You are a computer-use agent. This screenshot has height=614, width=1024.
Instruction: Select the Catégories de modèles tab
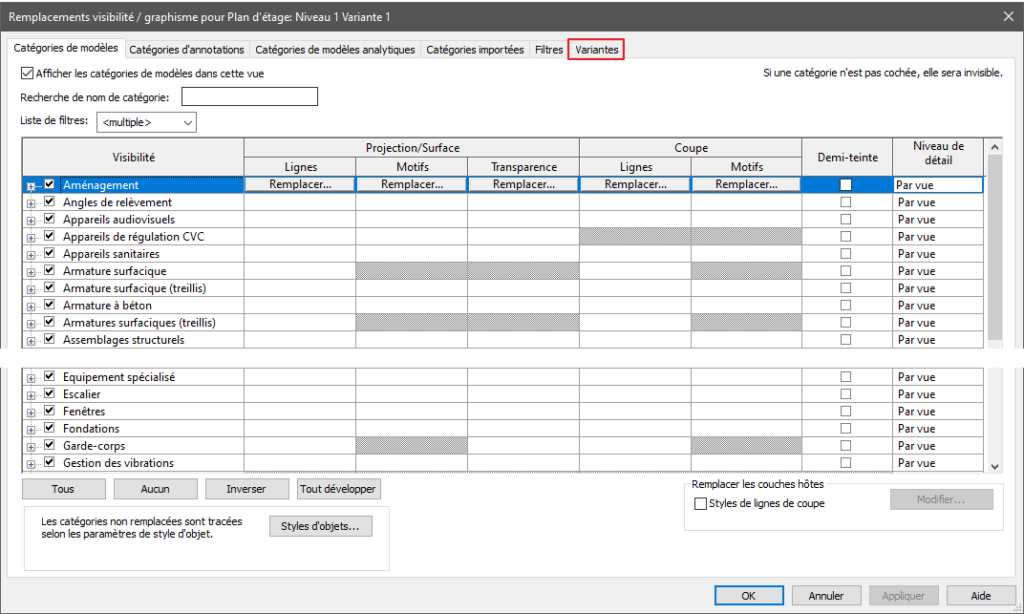click(x=65, y=48)
